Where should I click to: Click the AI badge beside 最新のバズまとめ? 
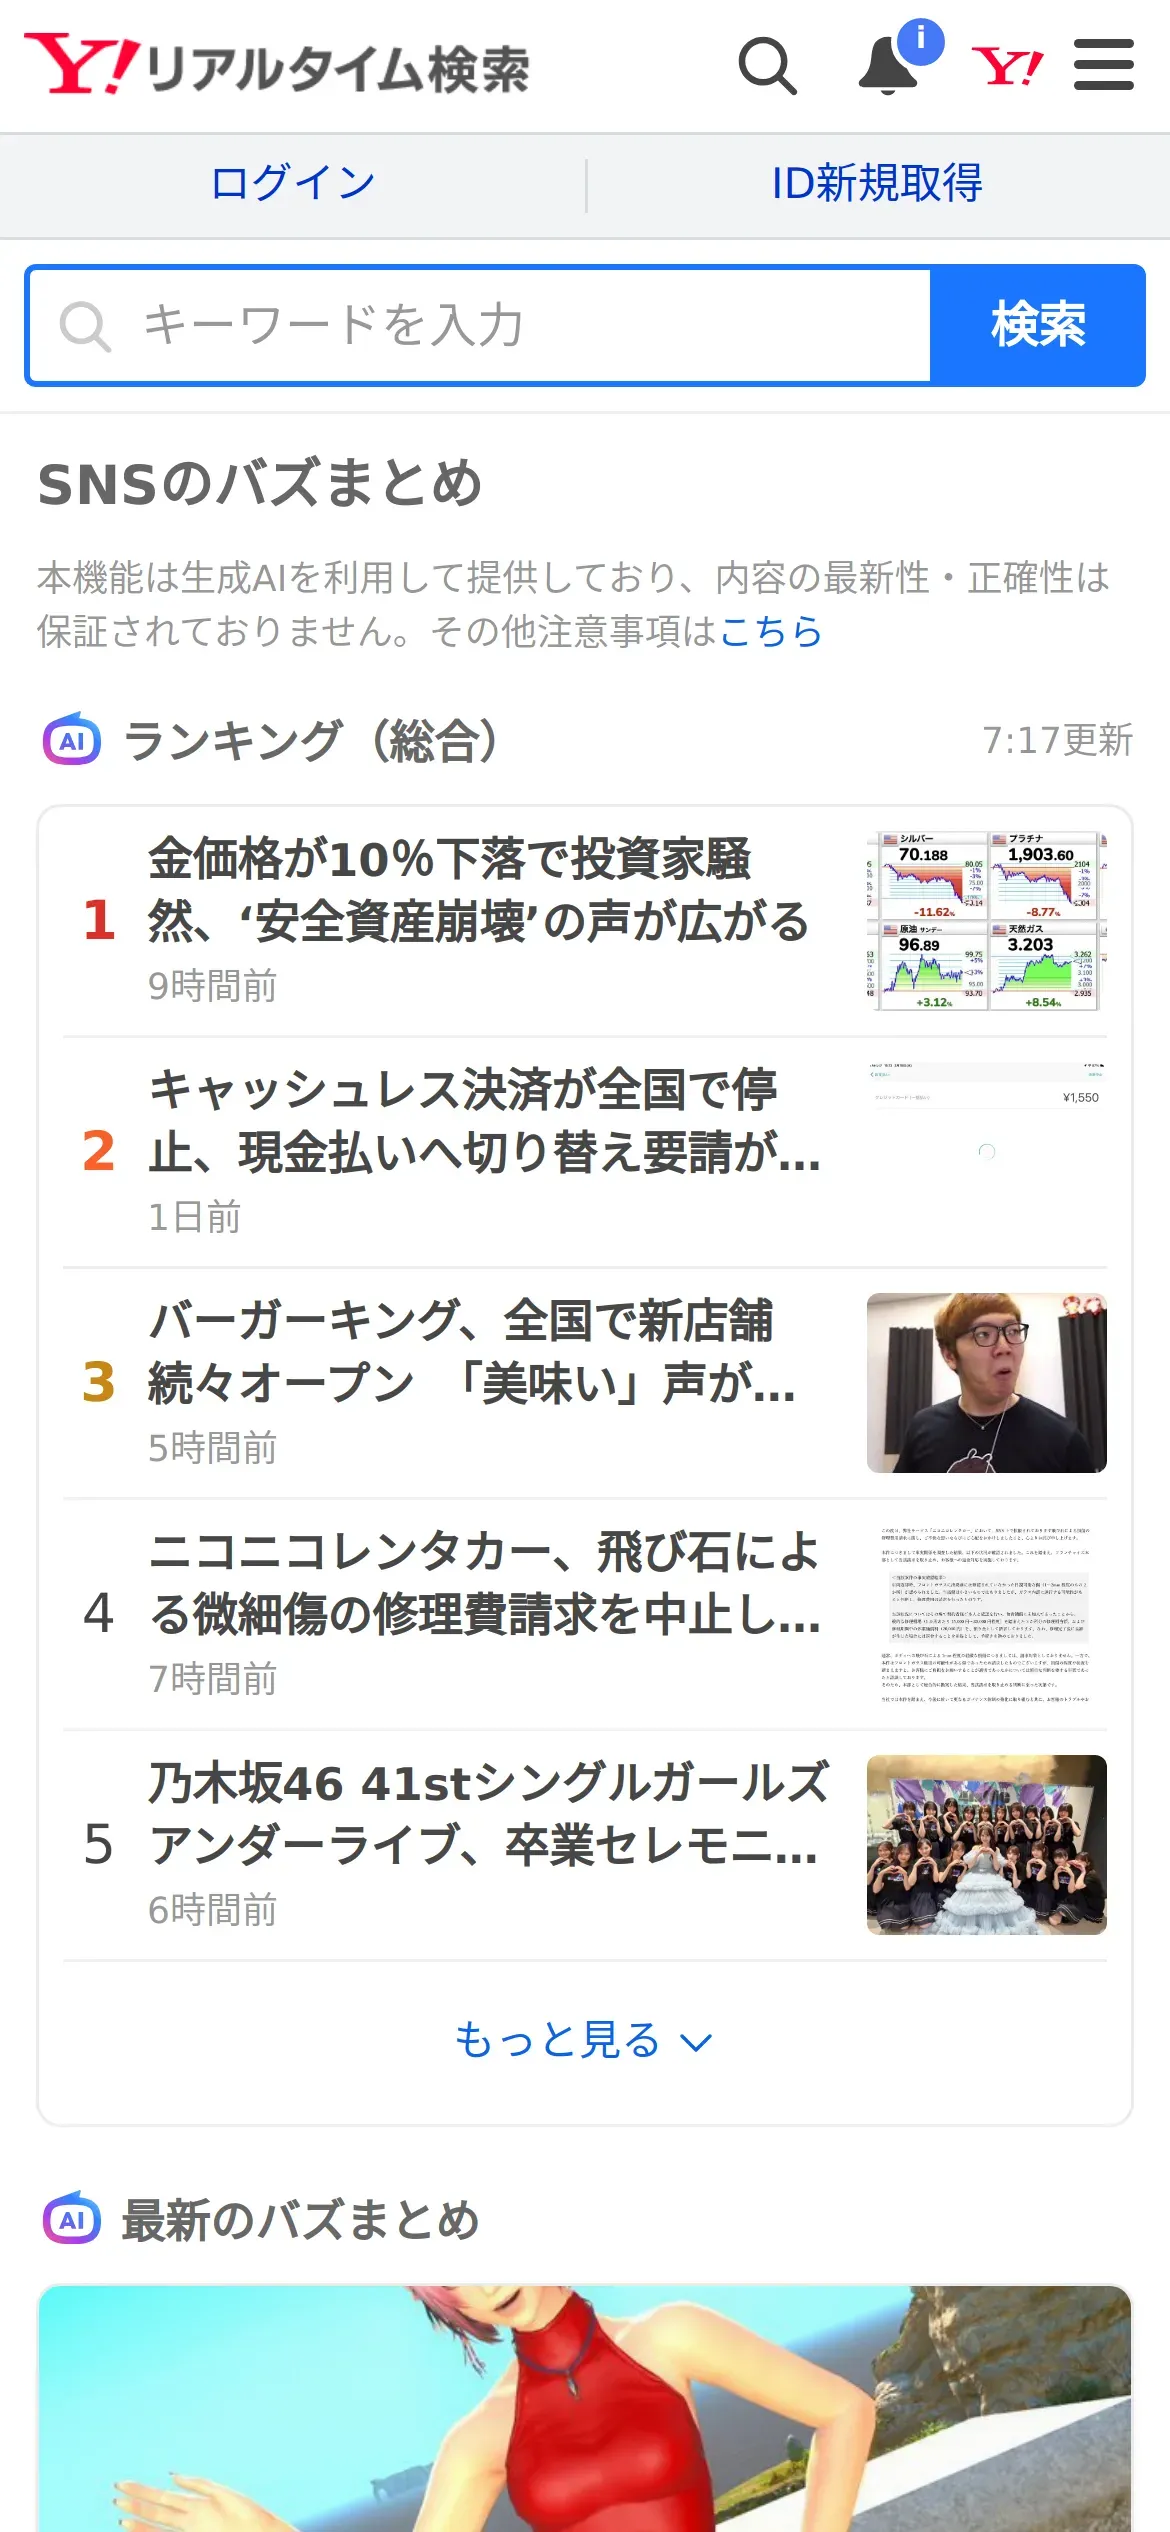tap(72, 2219)
